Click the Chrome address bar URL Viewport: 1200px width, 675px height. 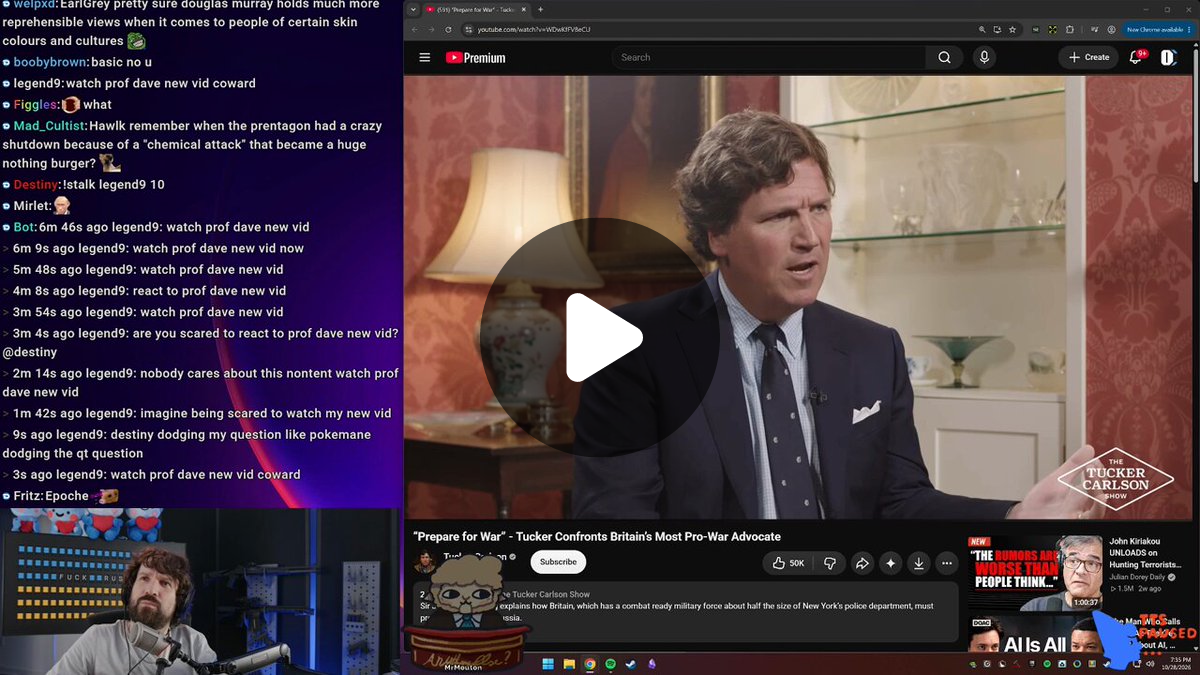533,30
